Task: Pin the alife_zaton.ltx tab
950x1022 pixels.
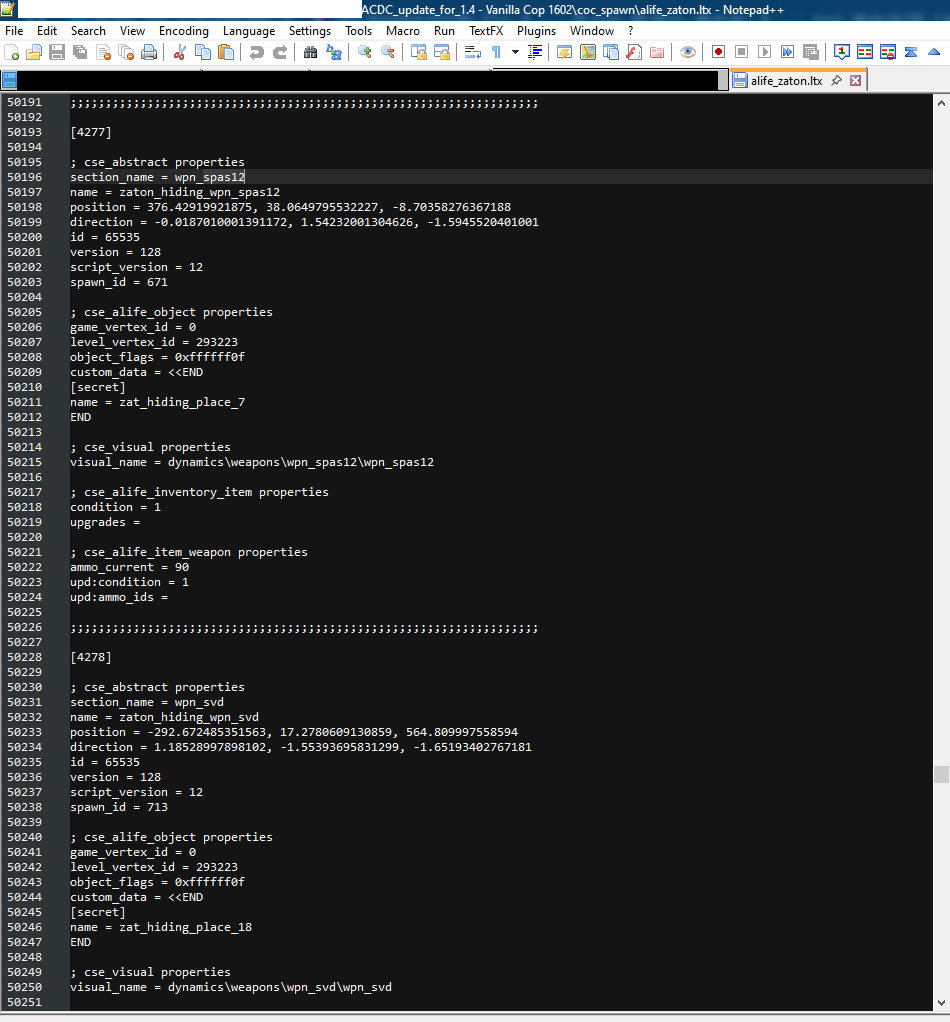Action: [x=837, y=80]
